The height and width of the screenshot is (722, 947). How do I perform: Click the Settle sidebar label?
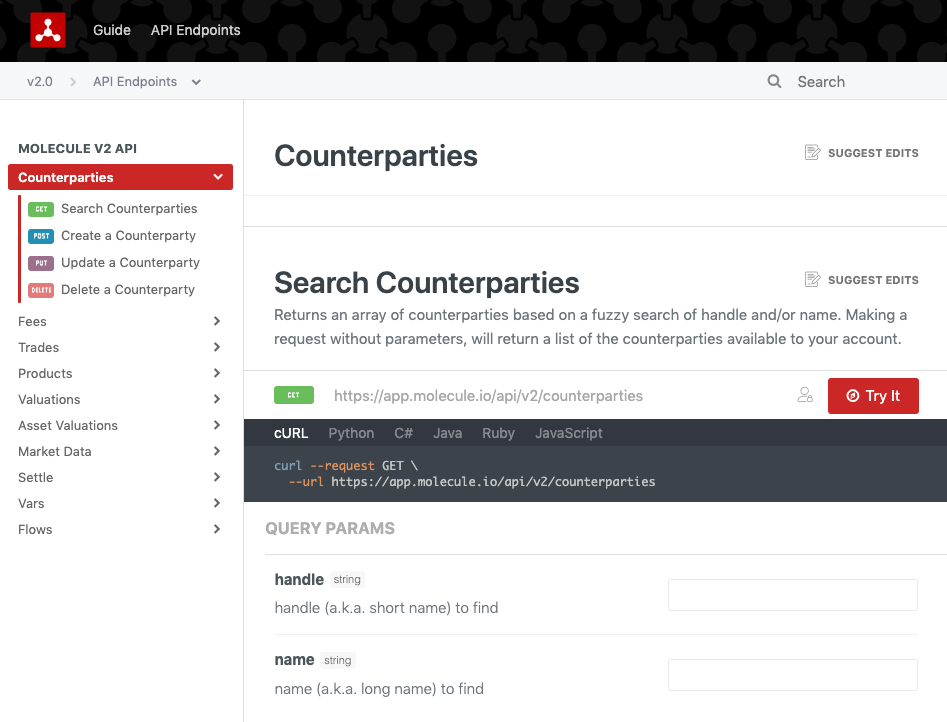[36, 477]
